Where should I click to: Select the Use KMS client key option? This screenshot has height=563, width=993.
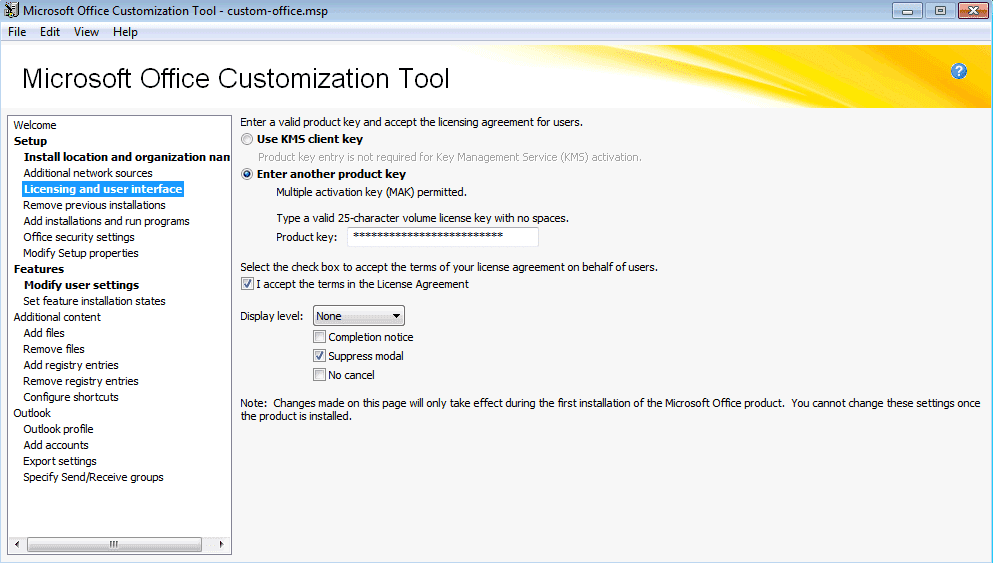pos(247,139)
